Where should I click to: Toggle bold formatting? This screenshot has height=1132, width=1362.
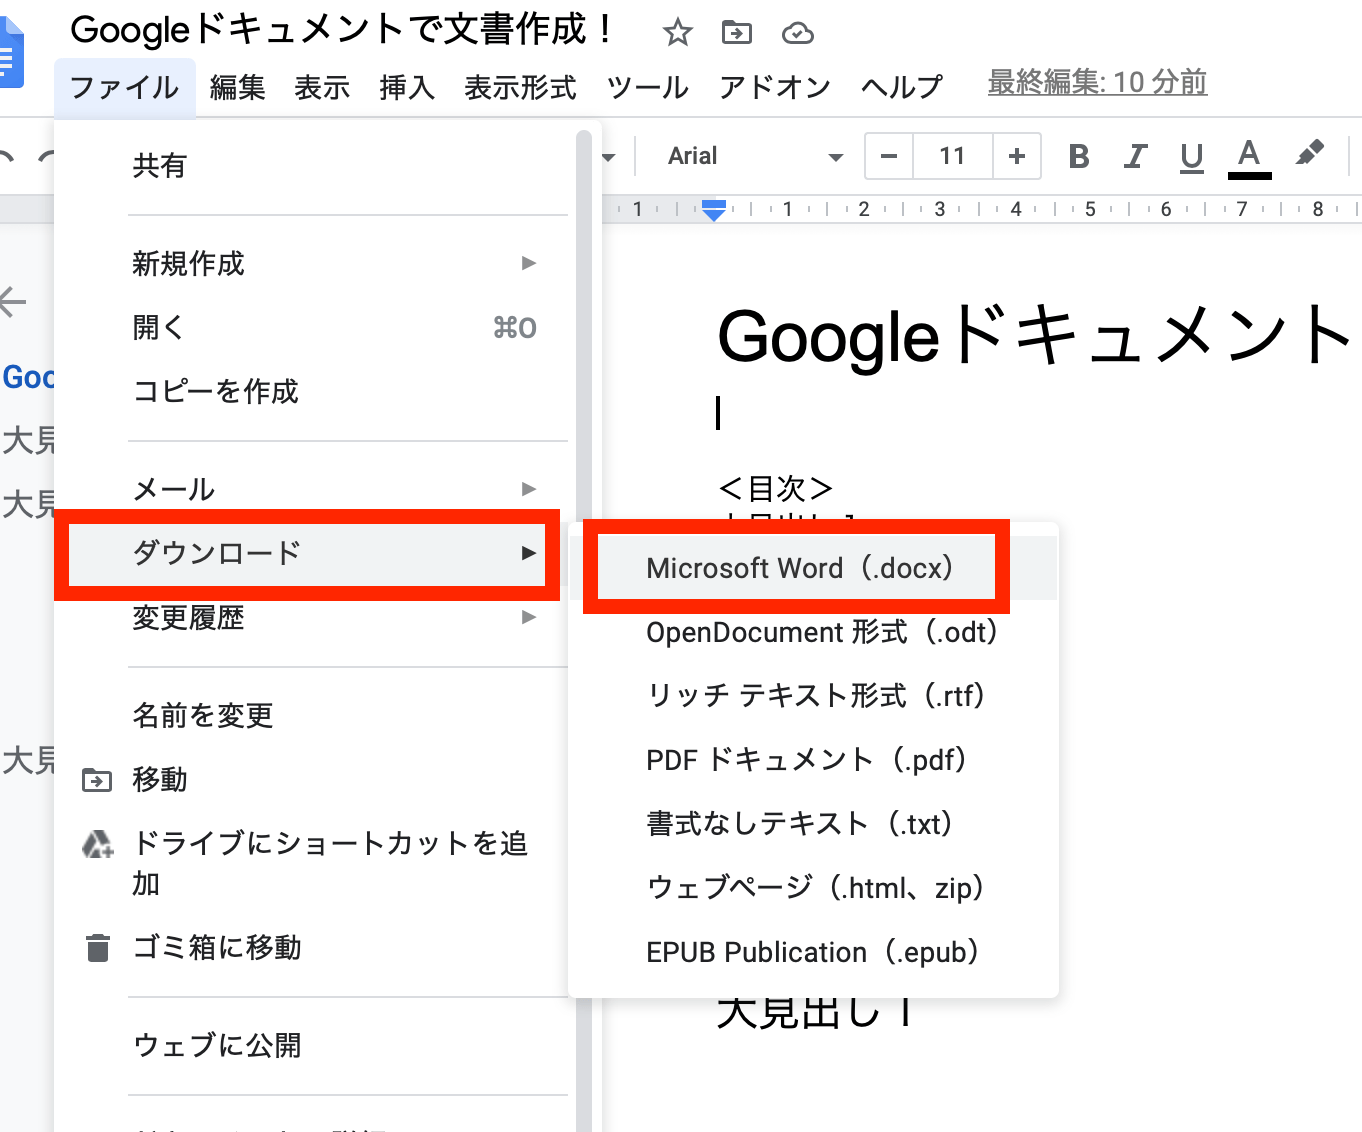[x=1078, y=156]
